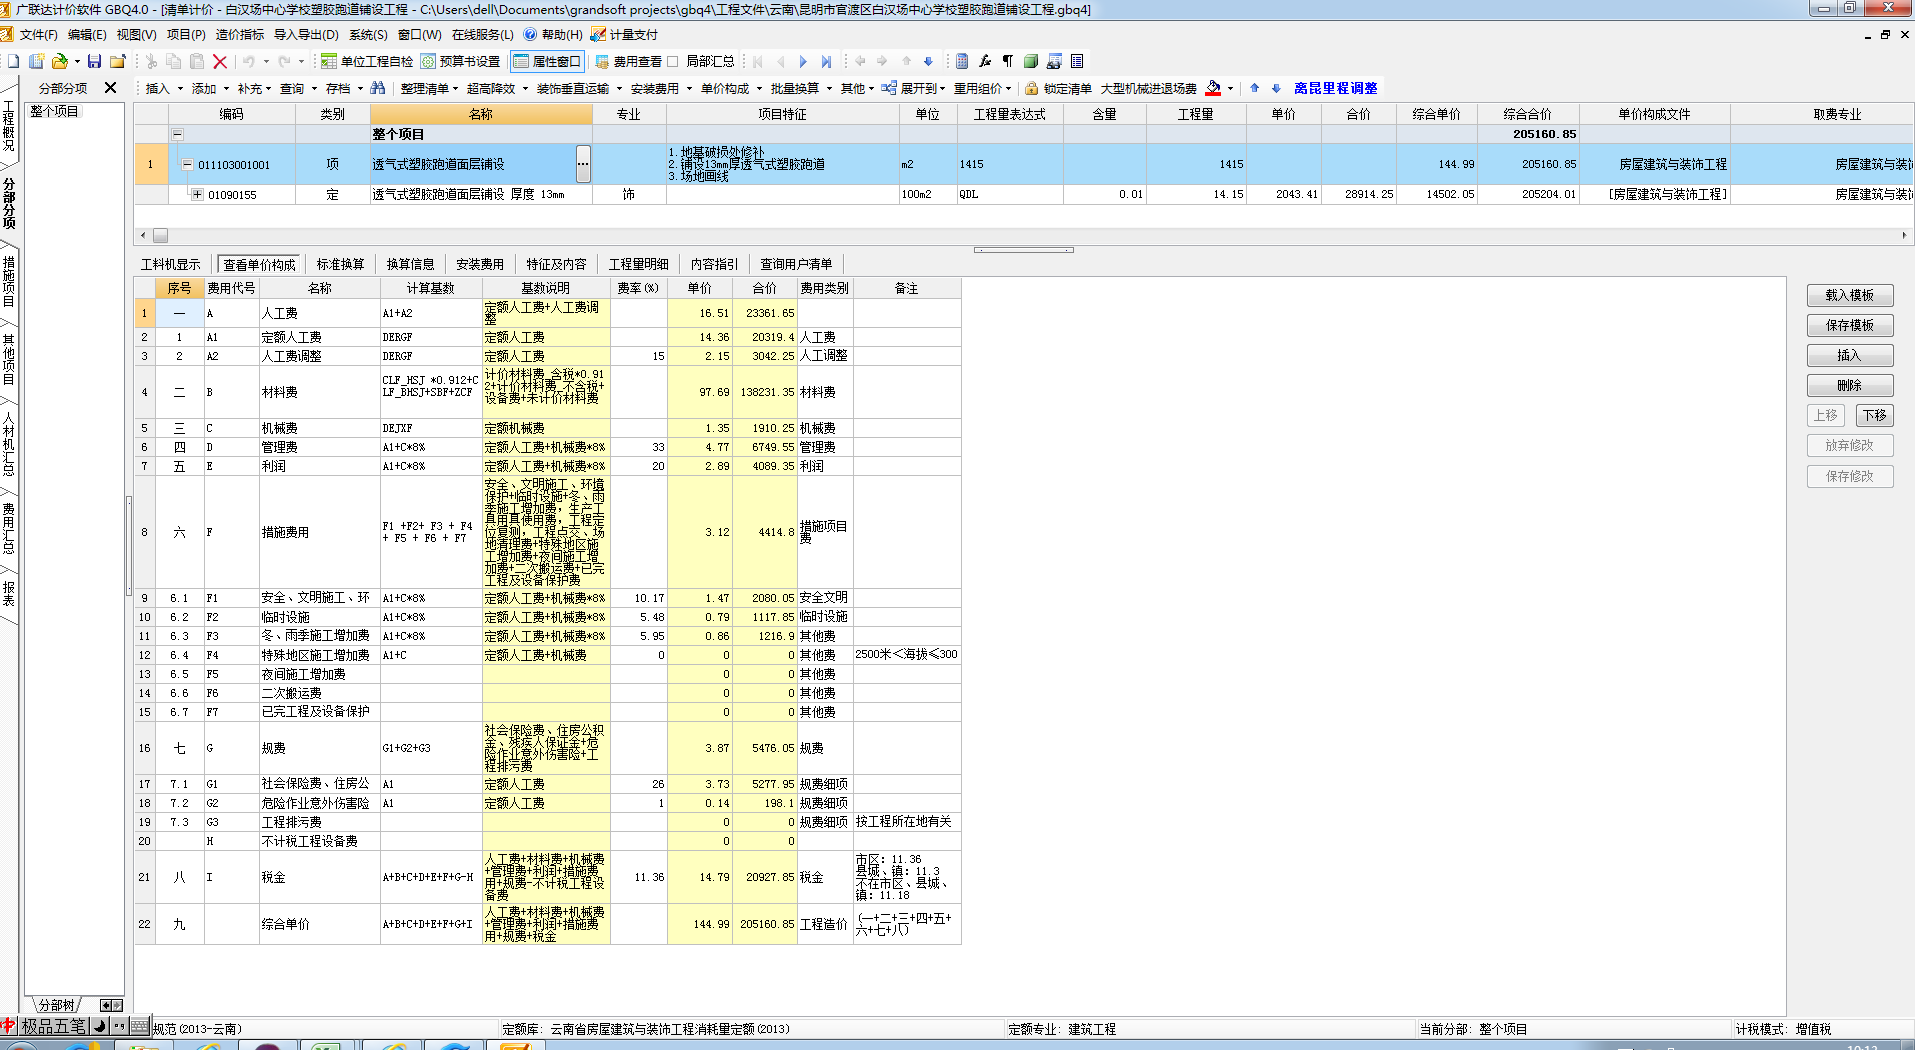Open the 单价构成 toolbar dropdown

coord(731,88)
